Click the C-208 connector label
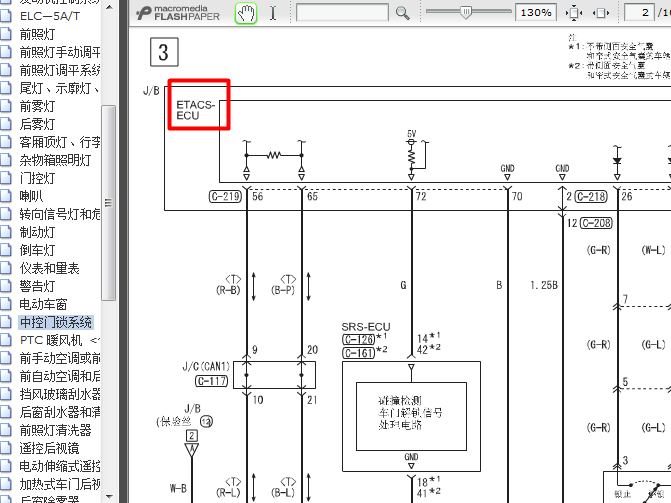 [596, 223]
